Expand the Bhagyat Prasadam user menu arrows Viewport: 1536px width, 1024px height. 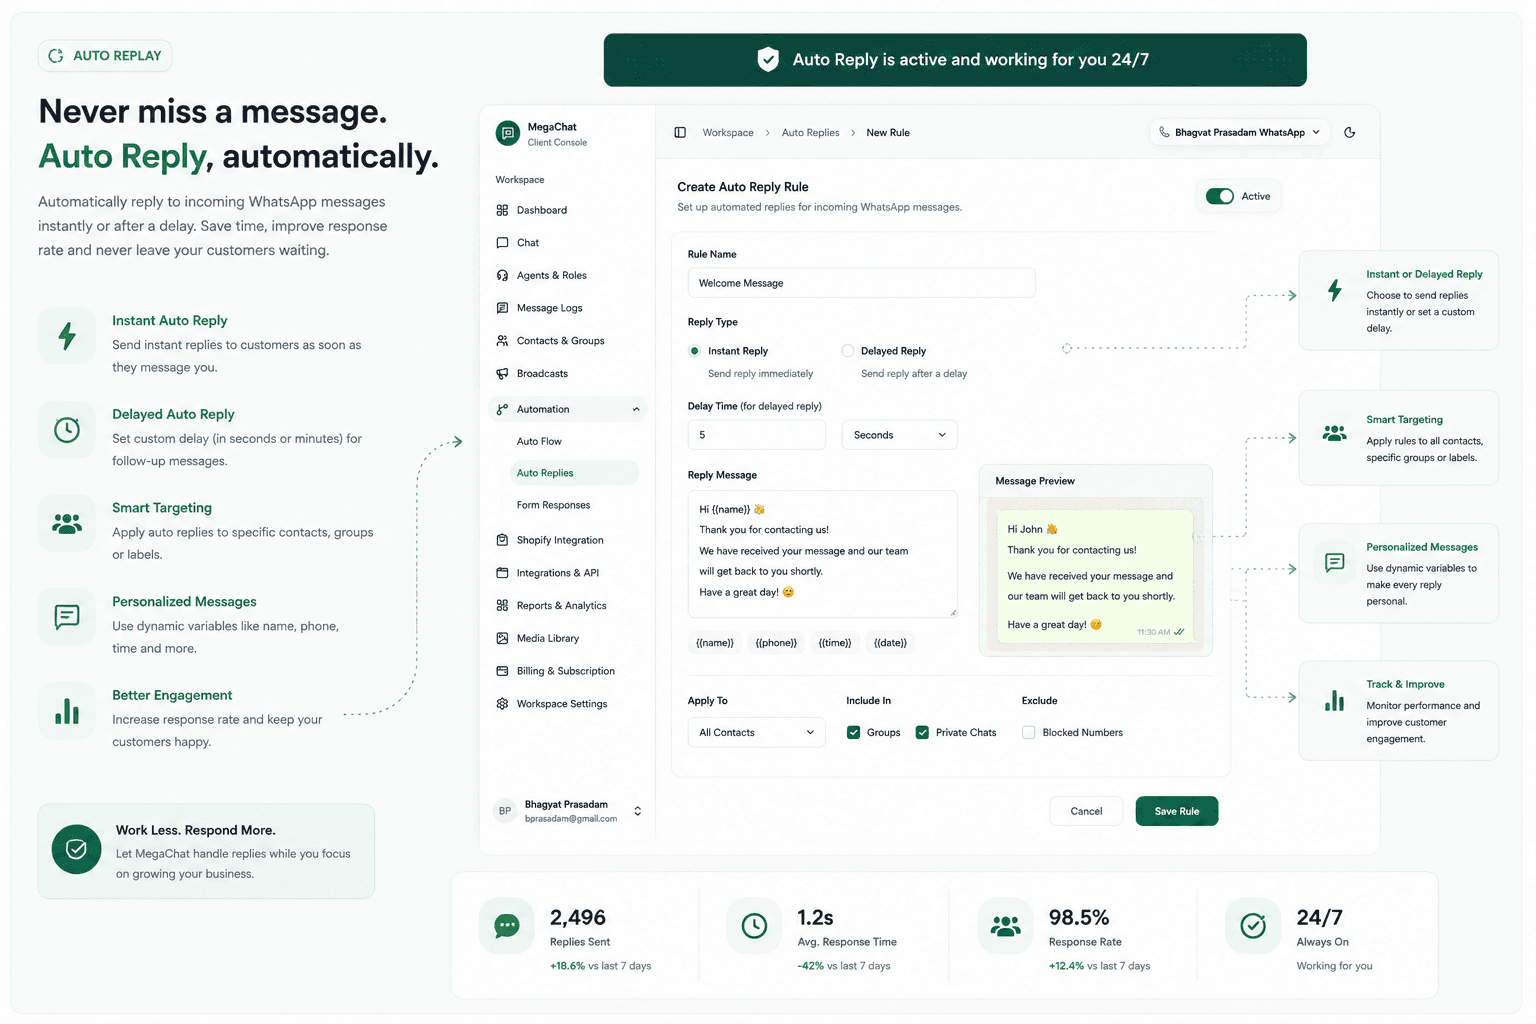638,811
